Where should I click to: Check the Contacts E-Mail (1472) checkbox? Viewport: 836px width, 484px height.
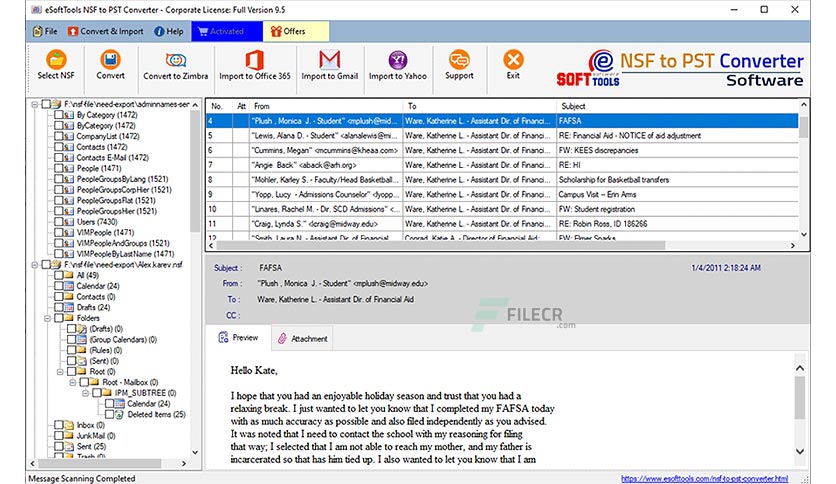58,158
